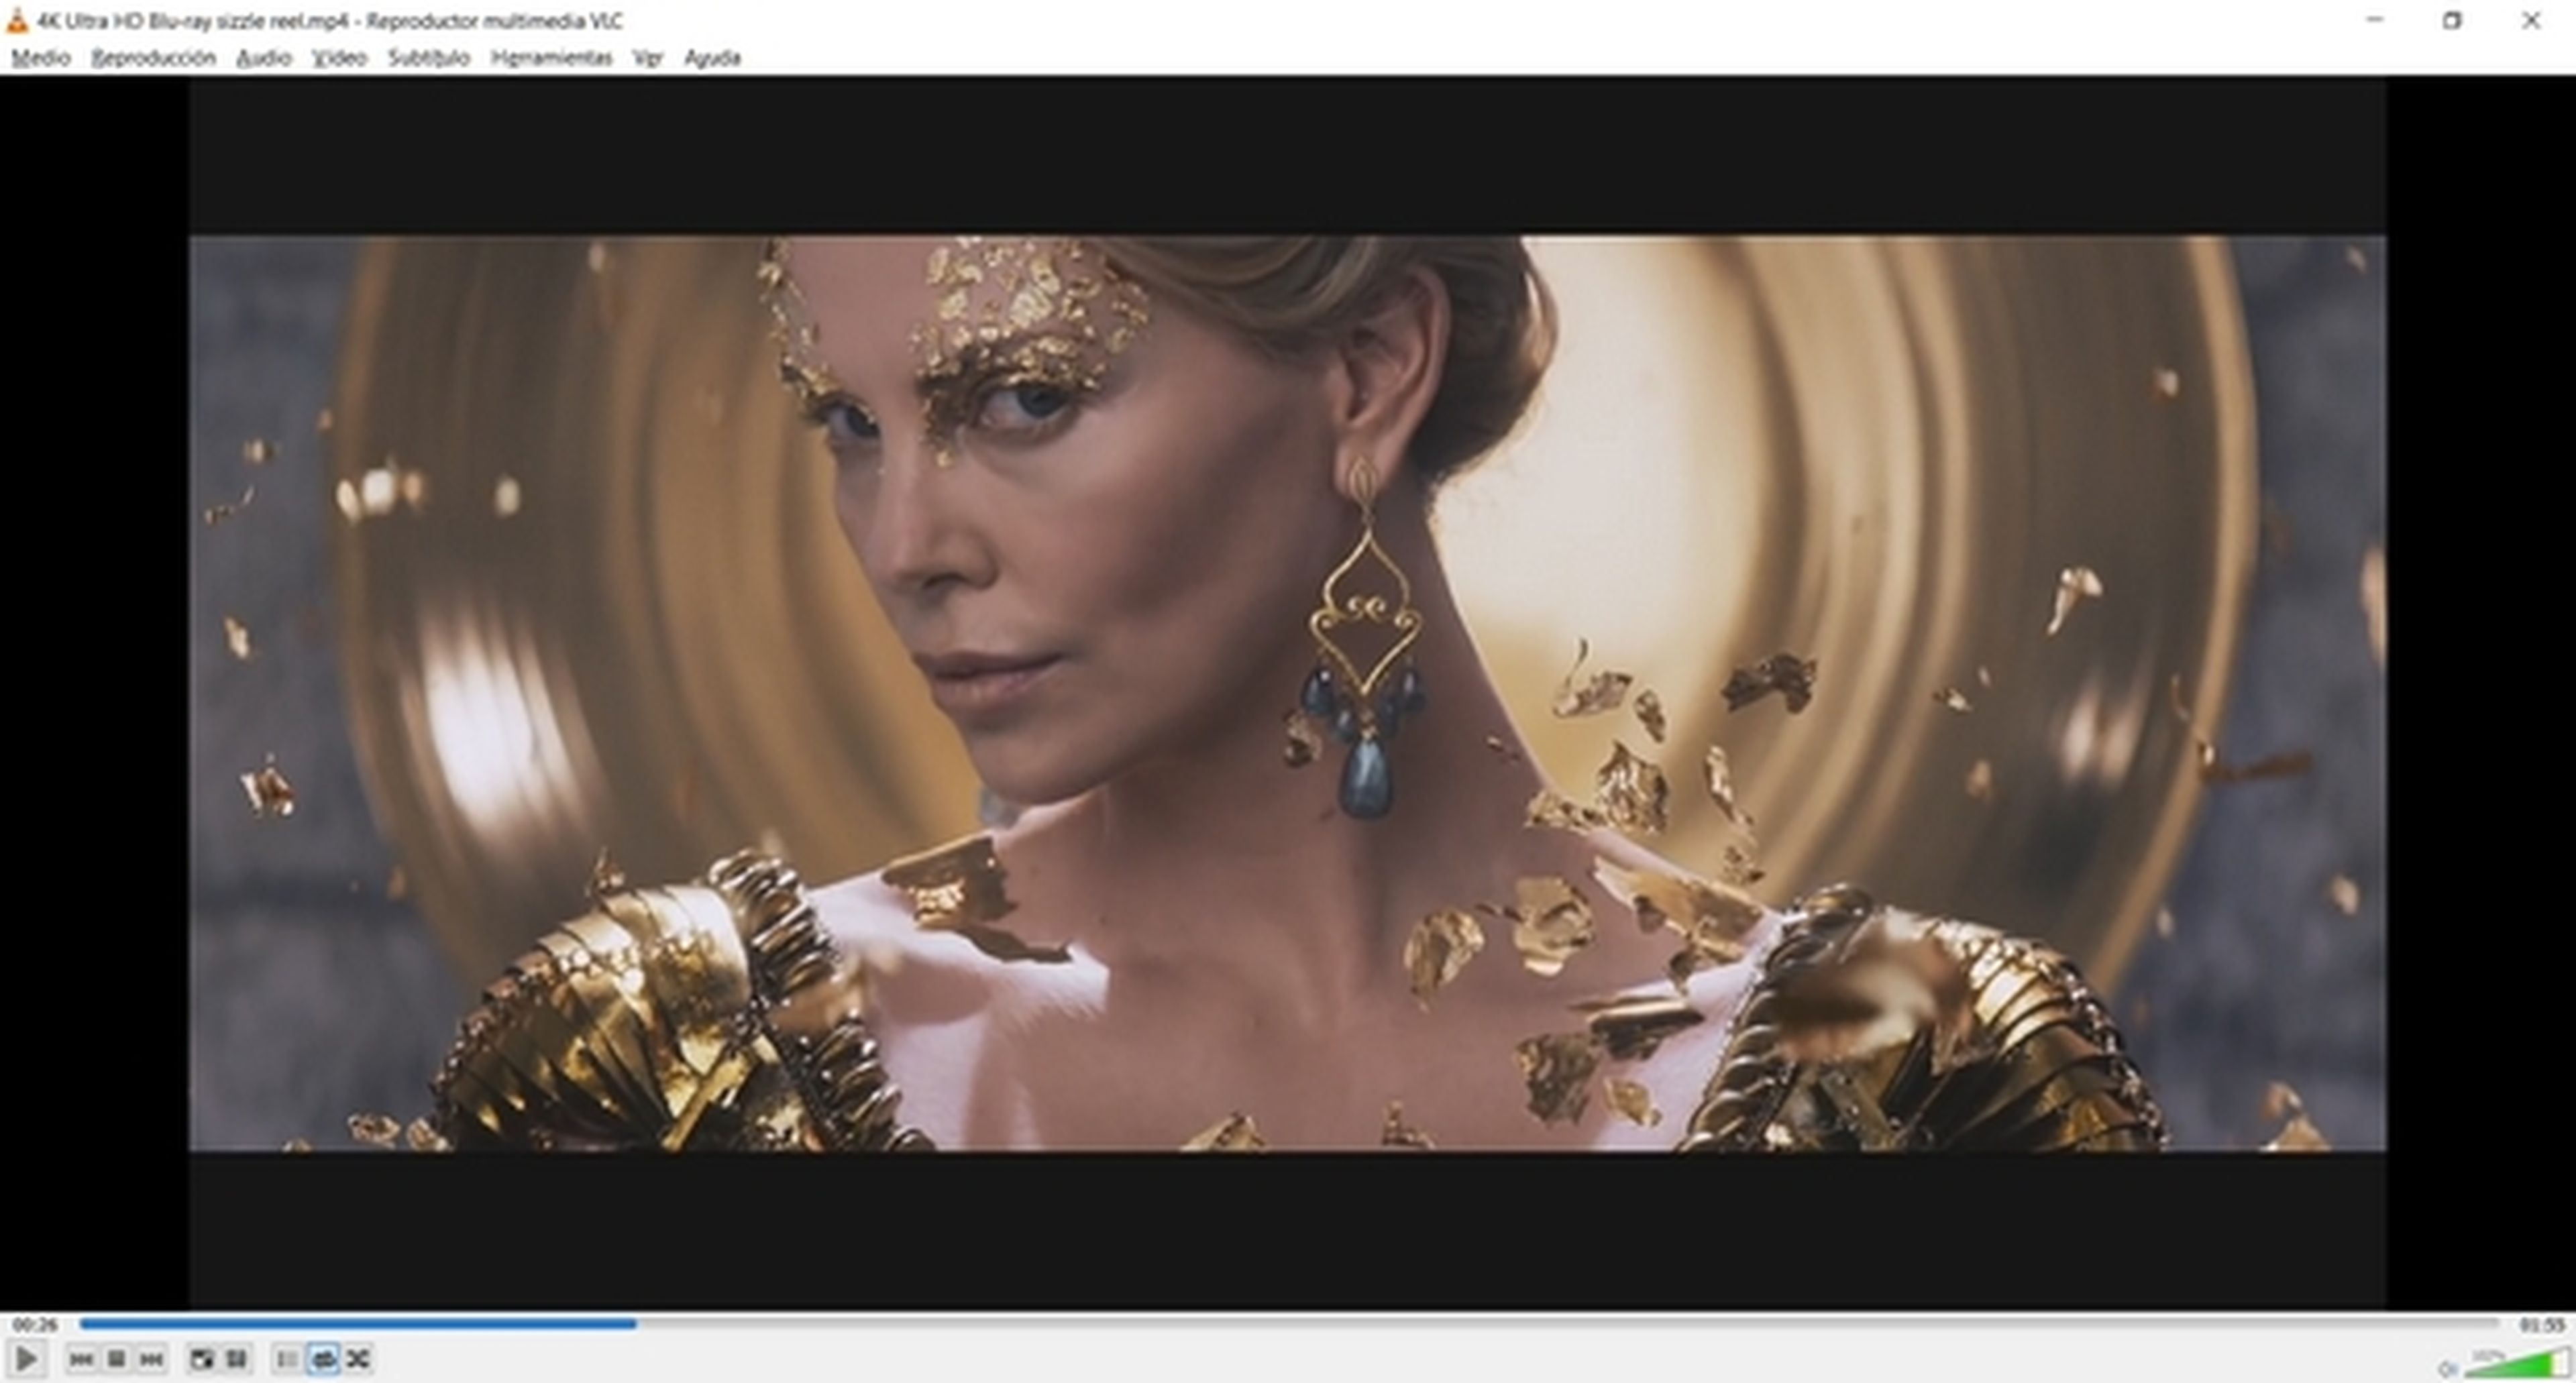Click the 01:55 remaining time label

pyautogui.click(x=2541, y=1325)
